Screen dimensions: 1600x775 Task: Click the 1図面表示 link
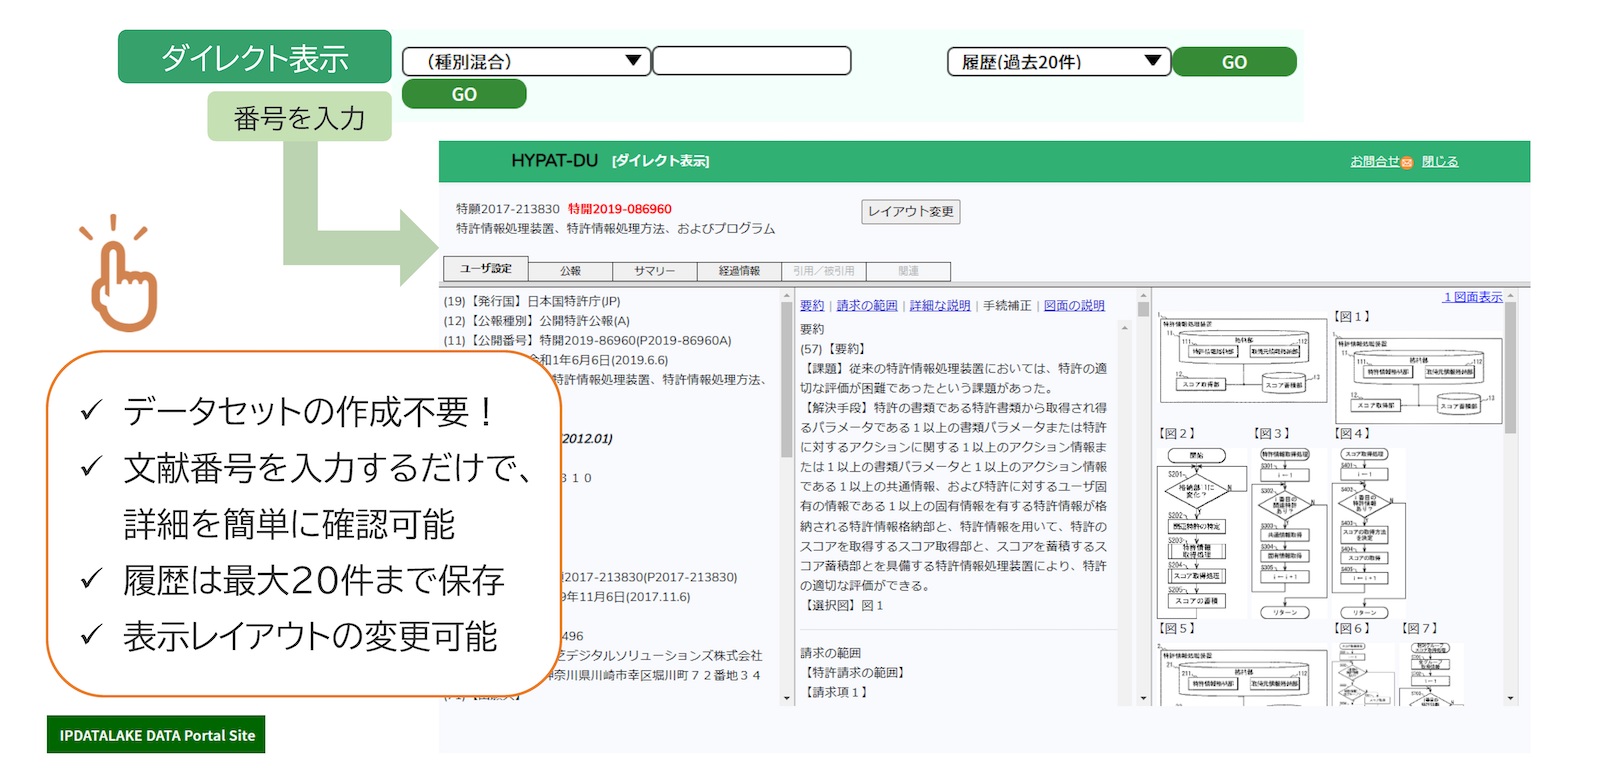(x=1472, y=297)
